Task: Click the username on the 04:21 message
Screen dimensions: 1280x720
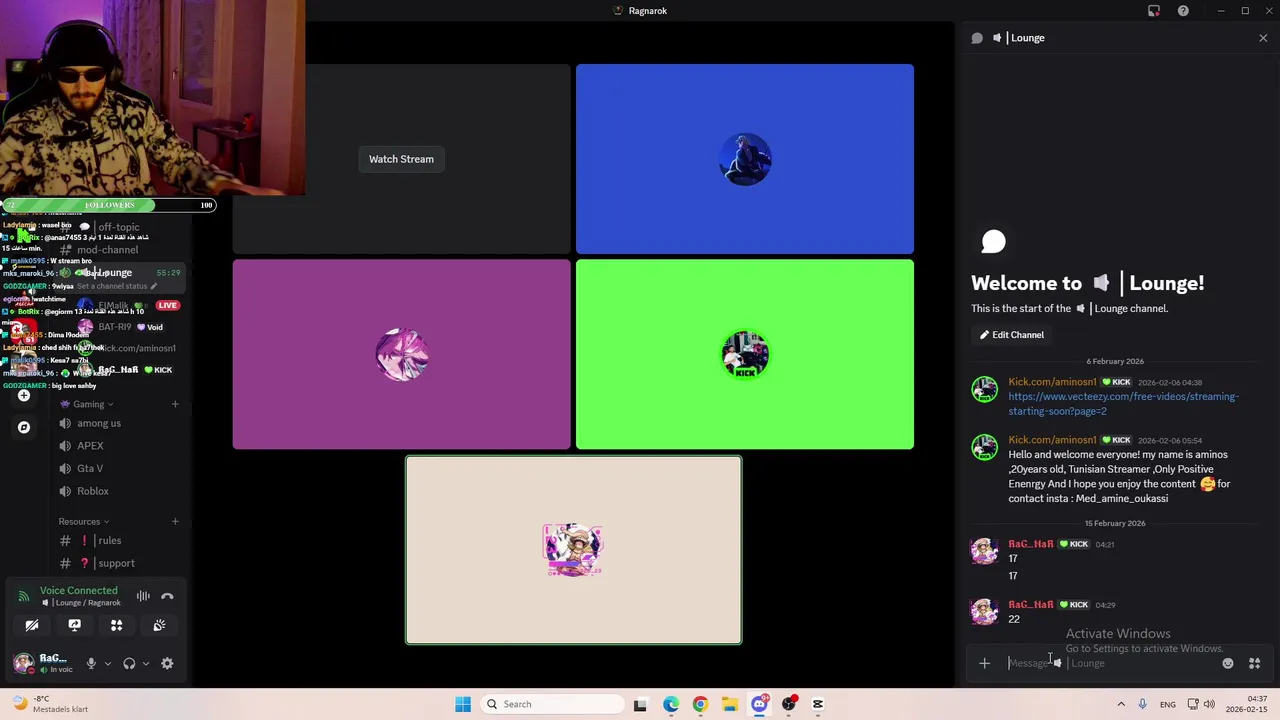Action: pyautogui.click(x=1030, y=544)
